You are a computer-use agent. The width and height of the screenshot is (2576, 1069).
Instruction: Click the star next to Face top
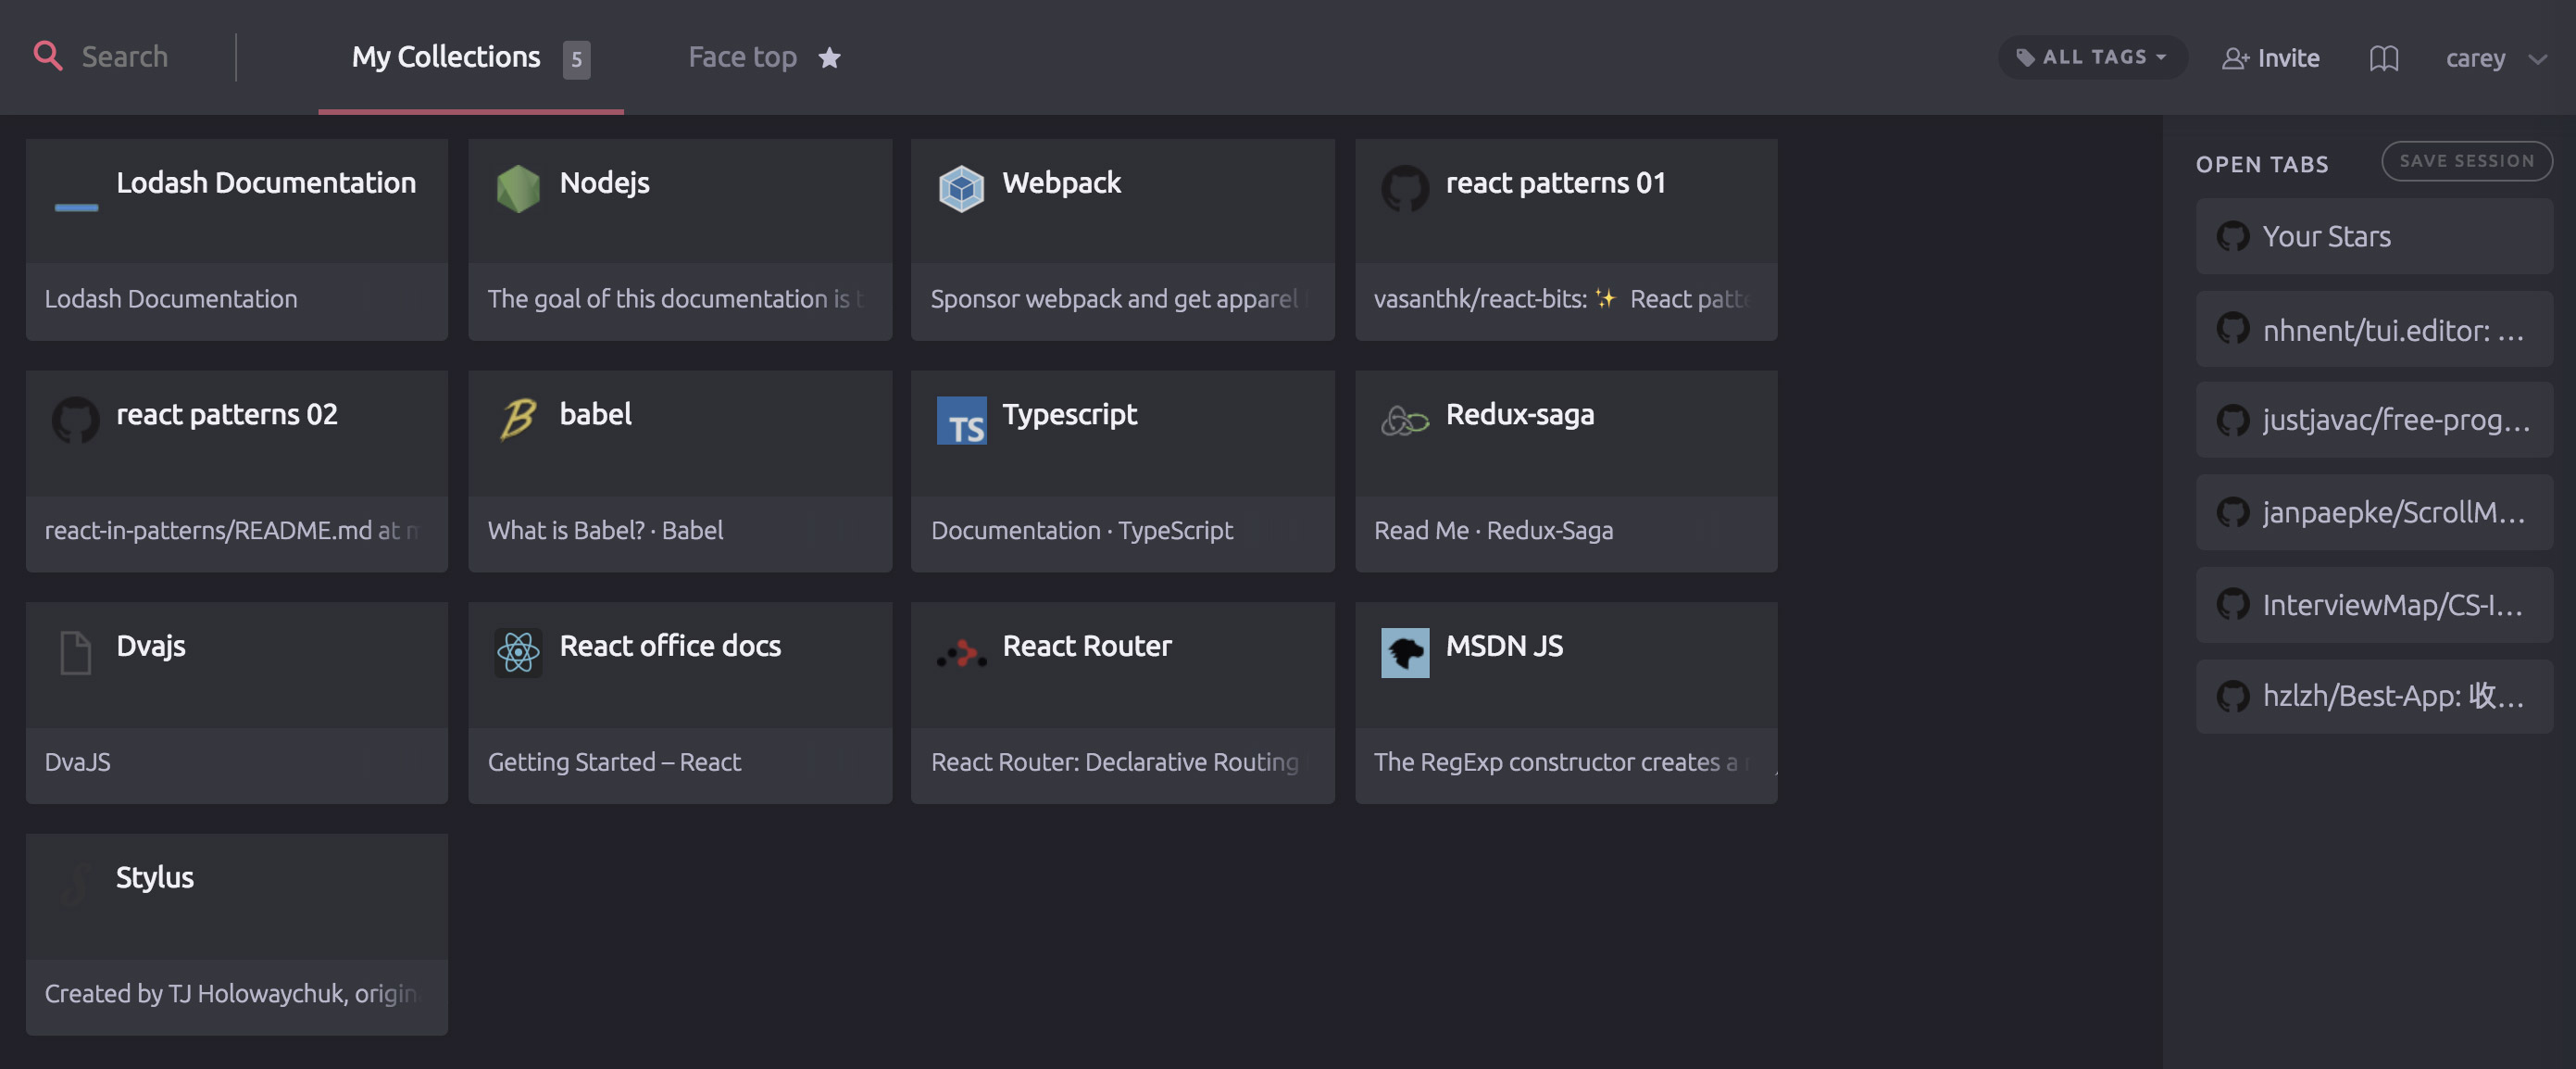point(829,58)
